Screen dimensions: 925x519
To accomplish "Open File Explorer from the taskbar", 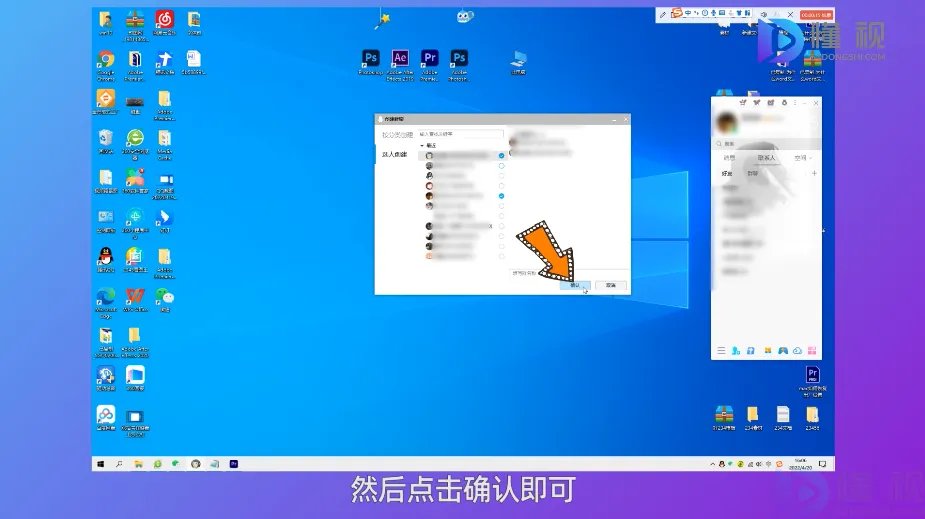I will click(138, 464).
